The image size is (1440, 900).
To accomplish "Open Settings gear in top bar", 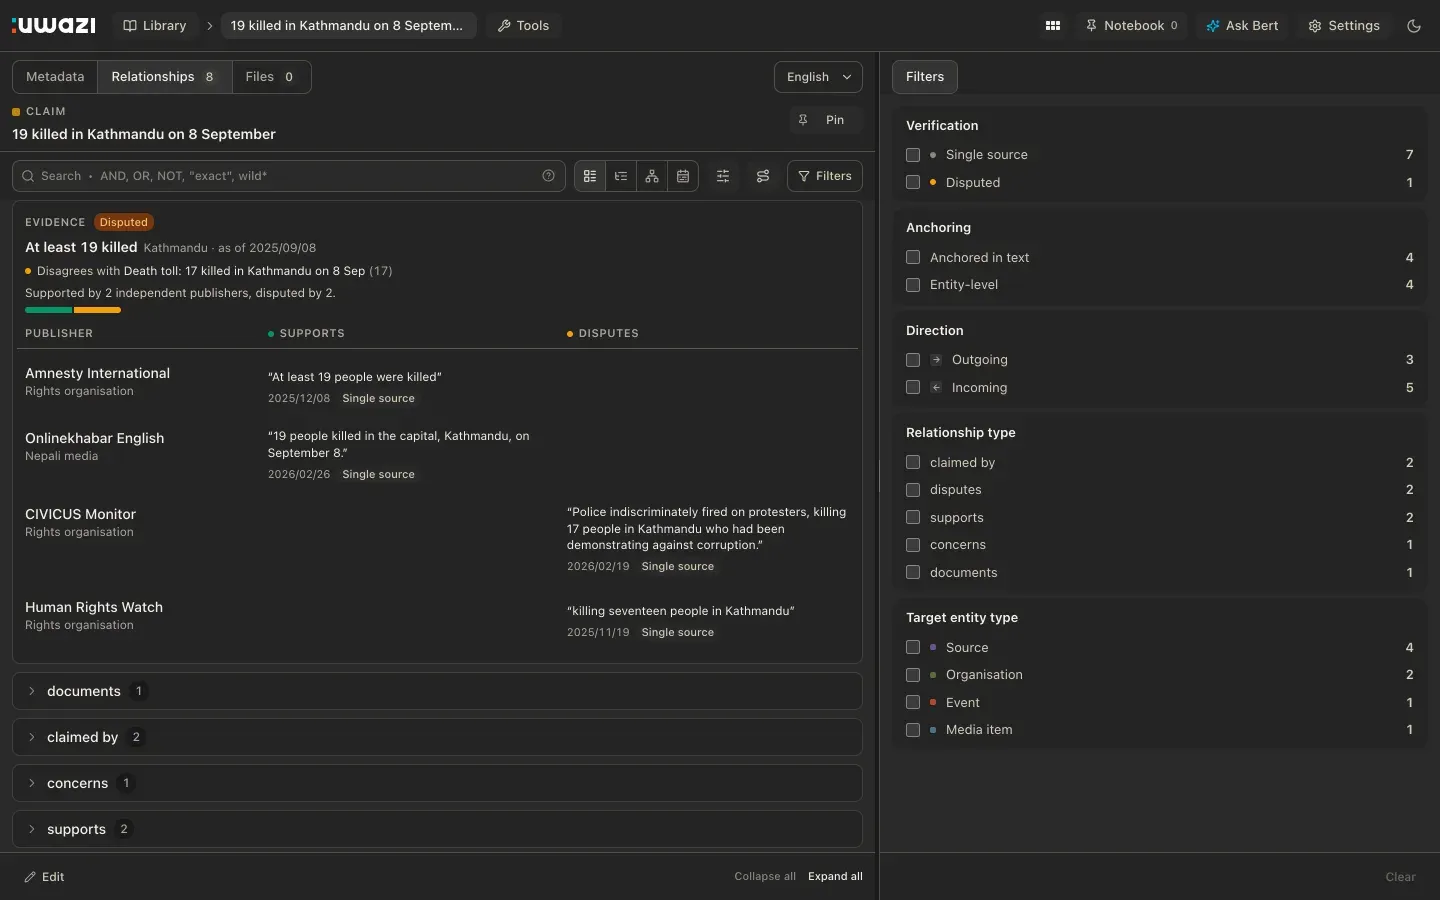I will tap(1344, 26).
